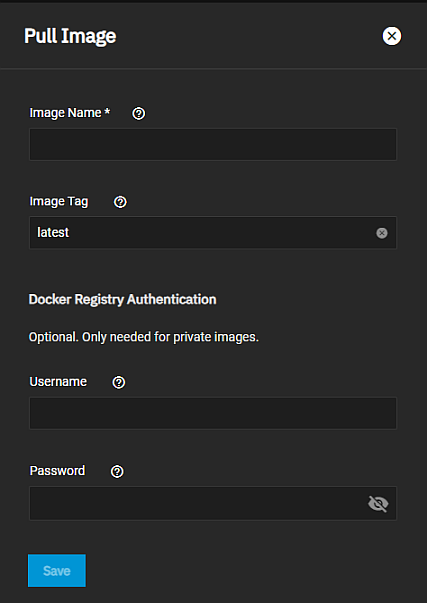
Task: Show help for the Username field
Action: [x=118, y=382]
